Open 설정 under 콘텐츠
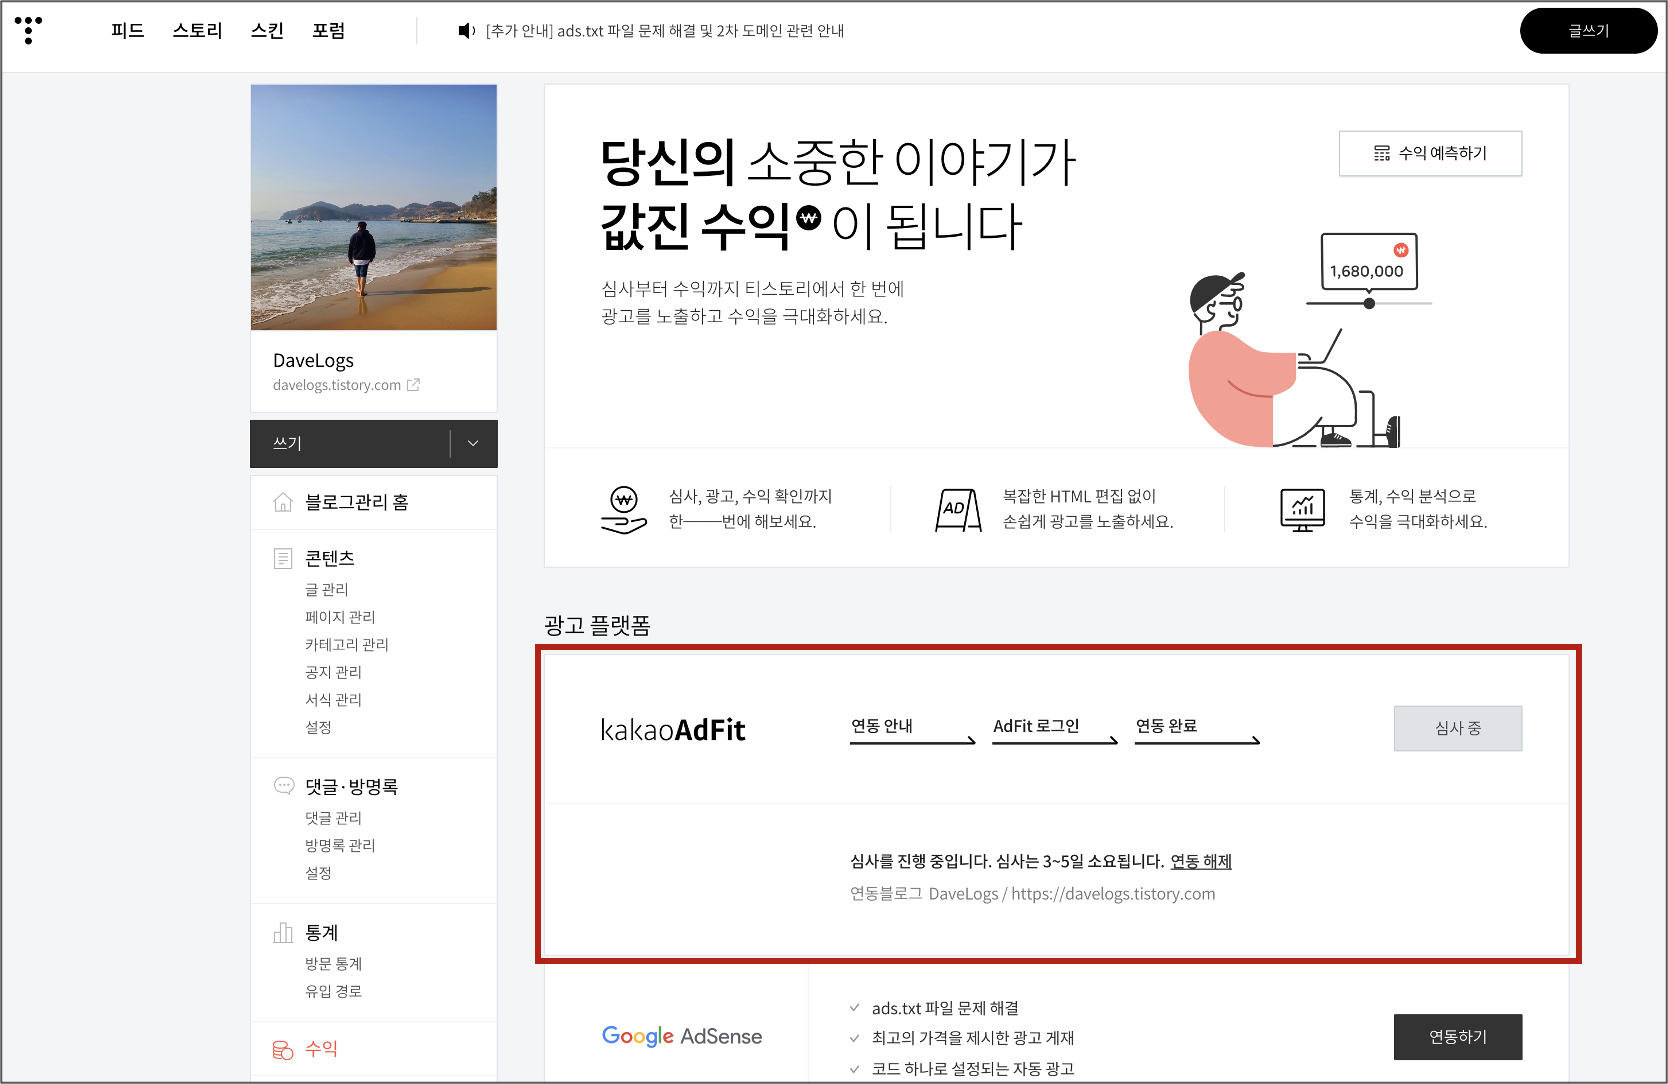 [x=318, y=727]
